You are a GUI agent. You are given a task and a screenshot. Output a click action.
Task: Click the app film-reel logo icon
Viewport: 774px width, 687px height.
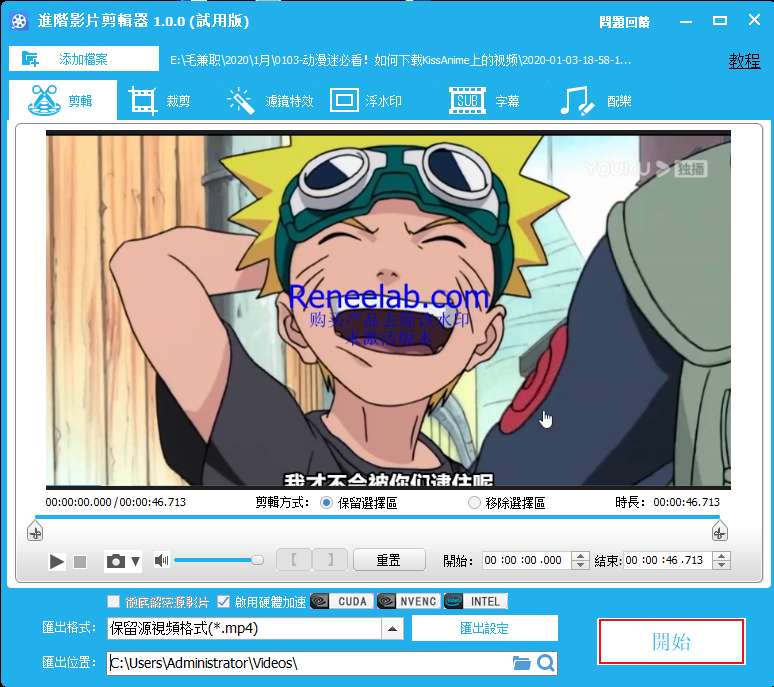coord(19,21)
